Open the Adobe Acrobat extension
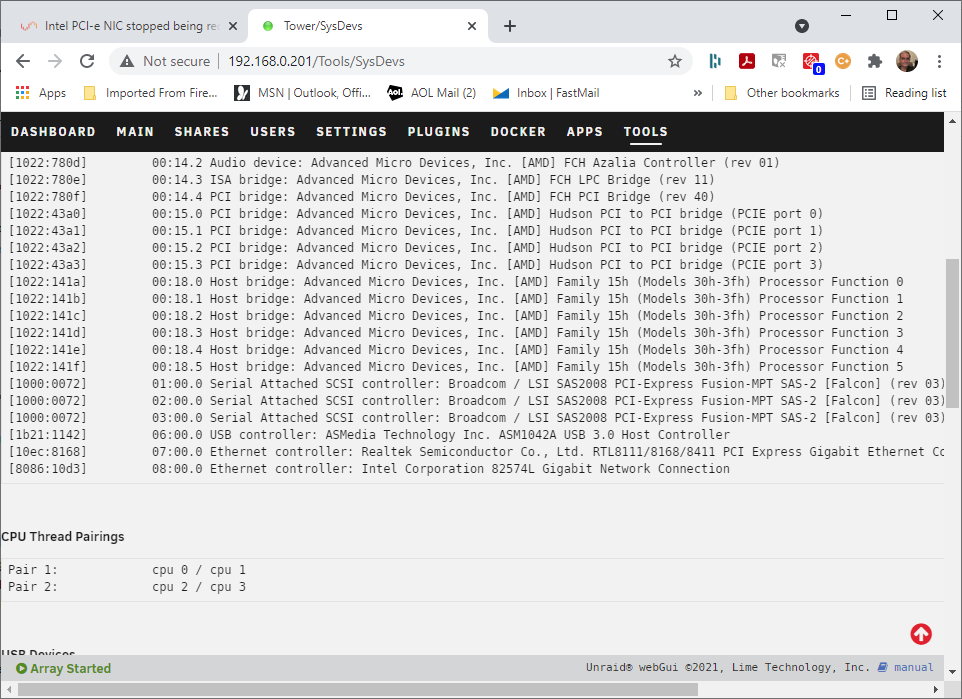Screen dimensions: 962x699 tap(747, 61)
